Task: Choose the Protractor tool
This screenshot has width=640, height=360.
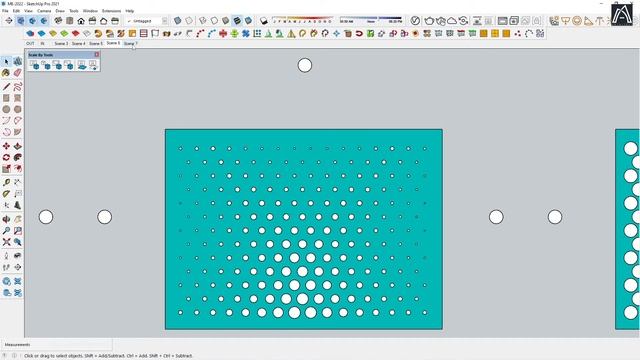Action: [x=6, y=194]
